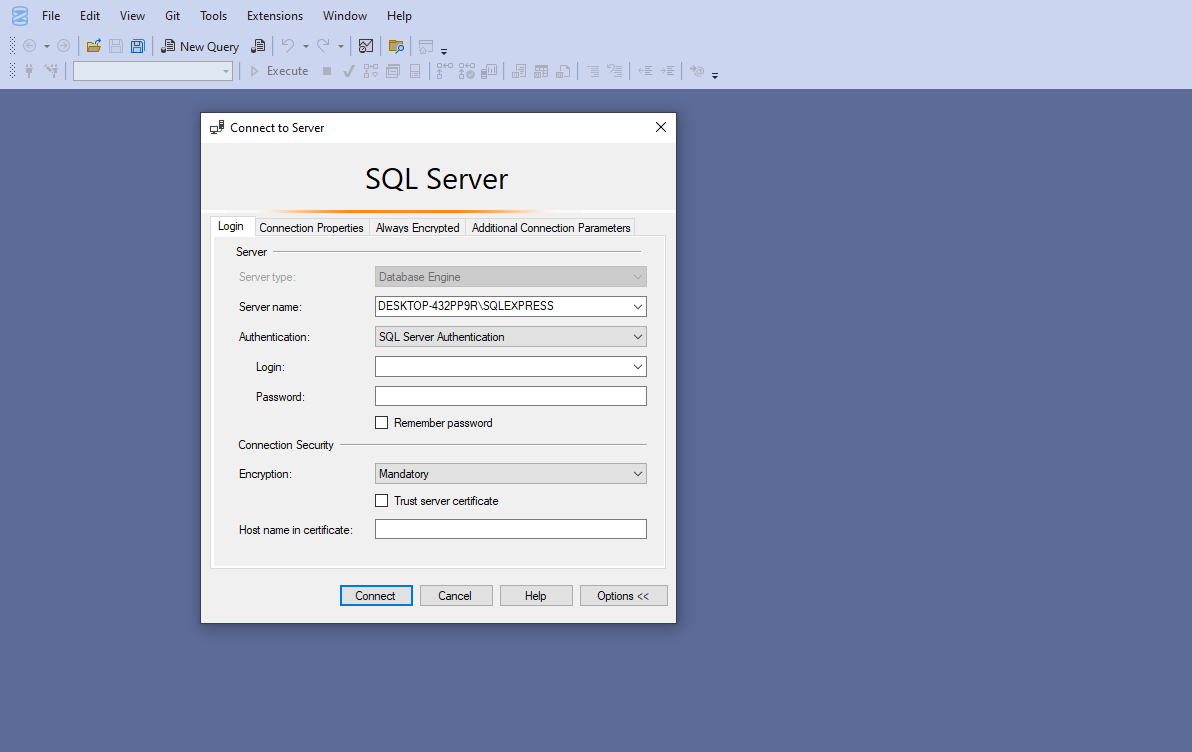Expand the Encryption dropdown
This screenshot has height=752, width=1192.
pyautogui.click(x=637, y=474)
